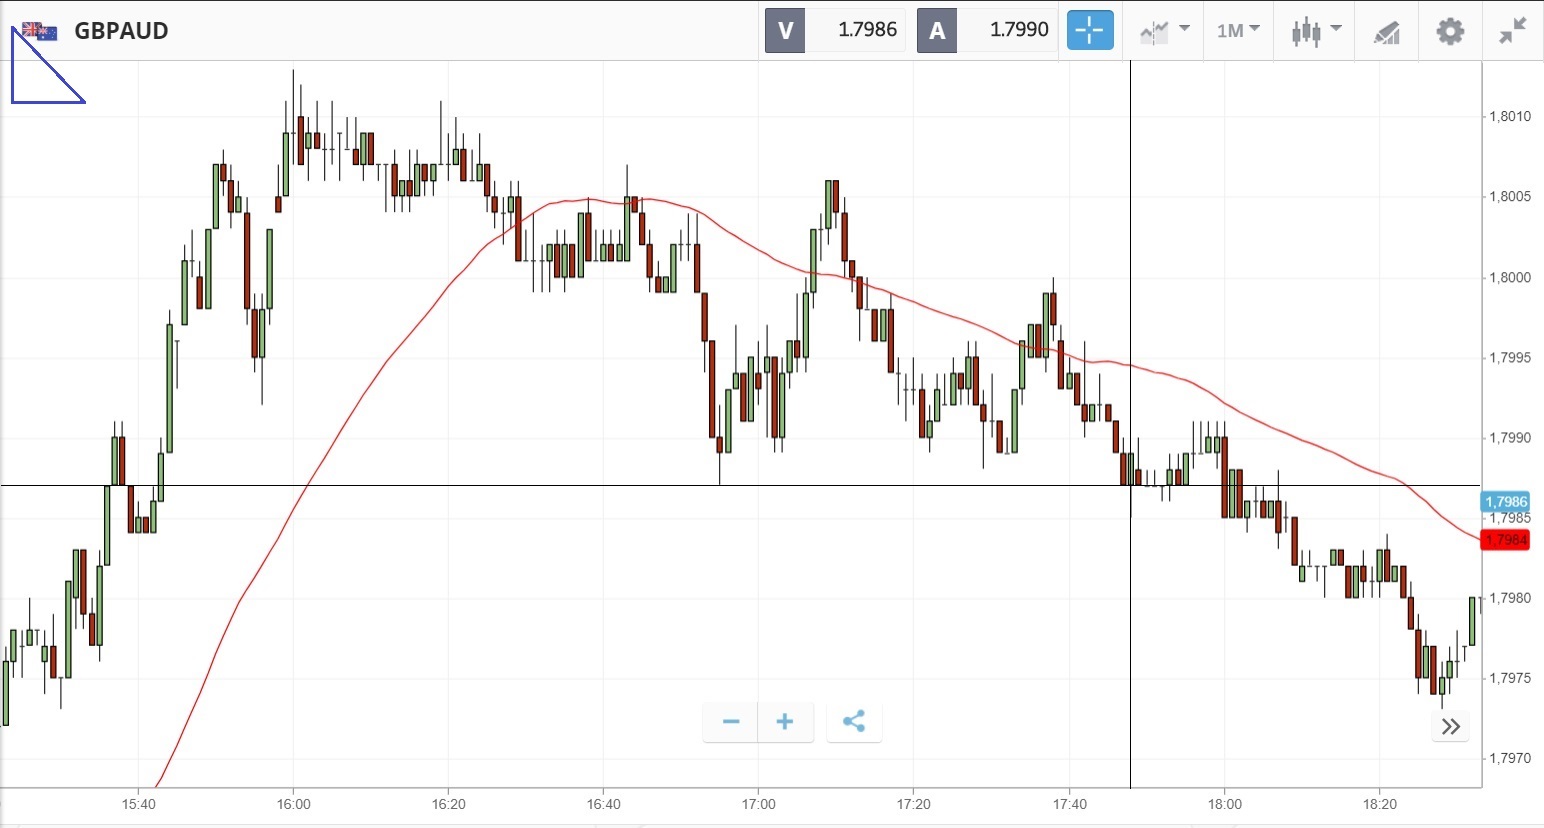Click the 1,8010 price axis label
The width and height of the screenshot is (1544, 828).
point(1510,116)
